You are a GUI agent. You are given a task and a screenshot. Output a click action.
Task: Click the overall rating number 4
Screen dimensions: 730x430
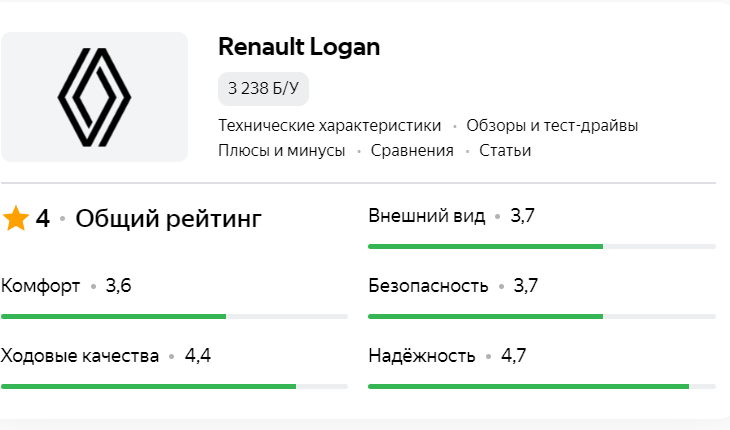[x=43, y=218]
